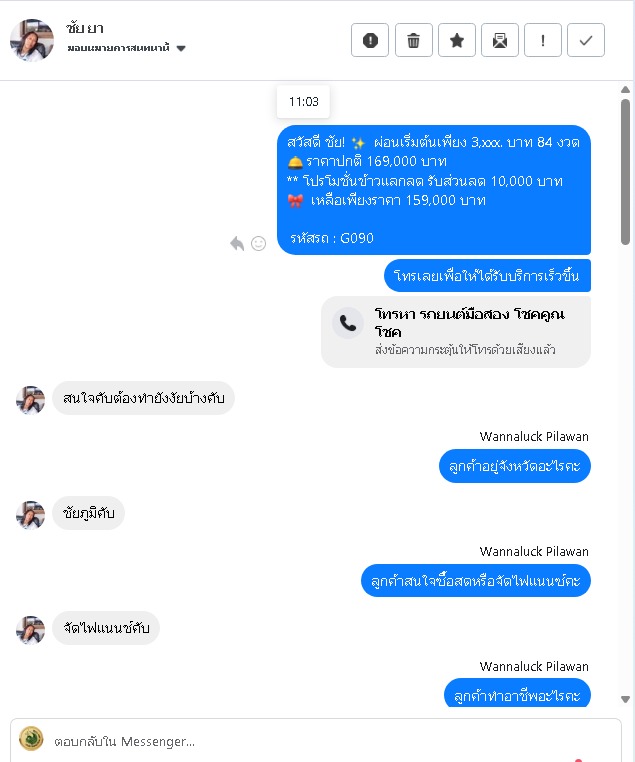Add emoji reaction to promo message
Image resolution: width=635 pixels, height=762 pixels.
click(x=258, y=243)
